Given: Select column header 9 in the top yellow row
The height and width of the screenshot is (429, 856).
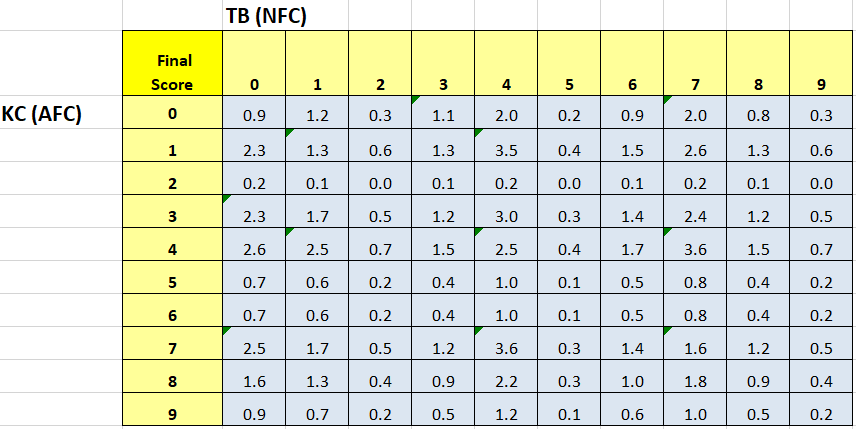Looking at the screenshot, I should tap(821, 84).
